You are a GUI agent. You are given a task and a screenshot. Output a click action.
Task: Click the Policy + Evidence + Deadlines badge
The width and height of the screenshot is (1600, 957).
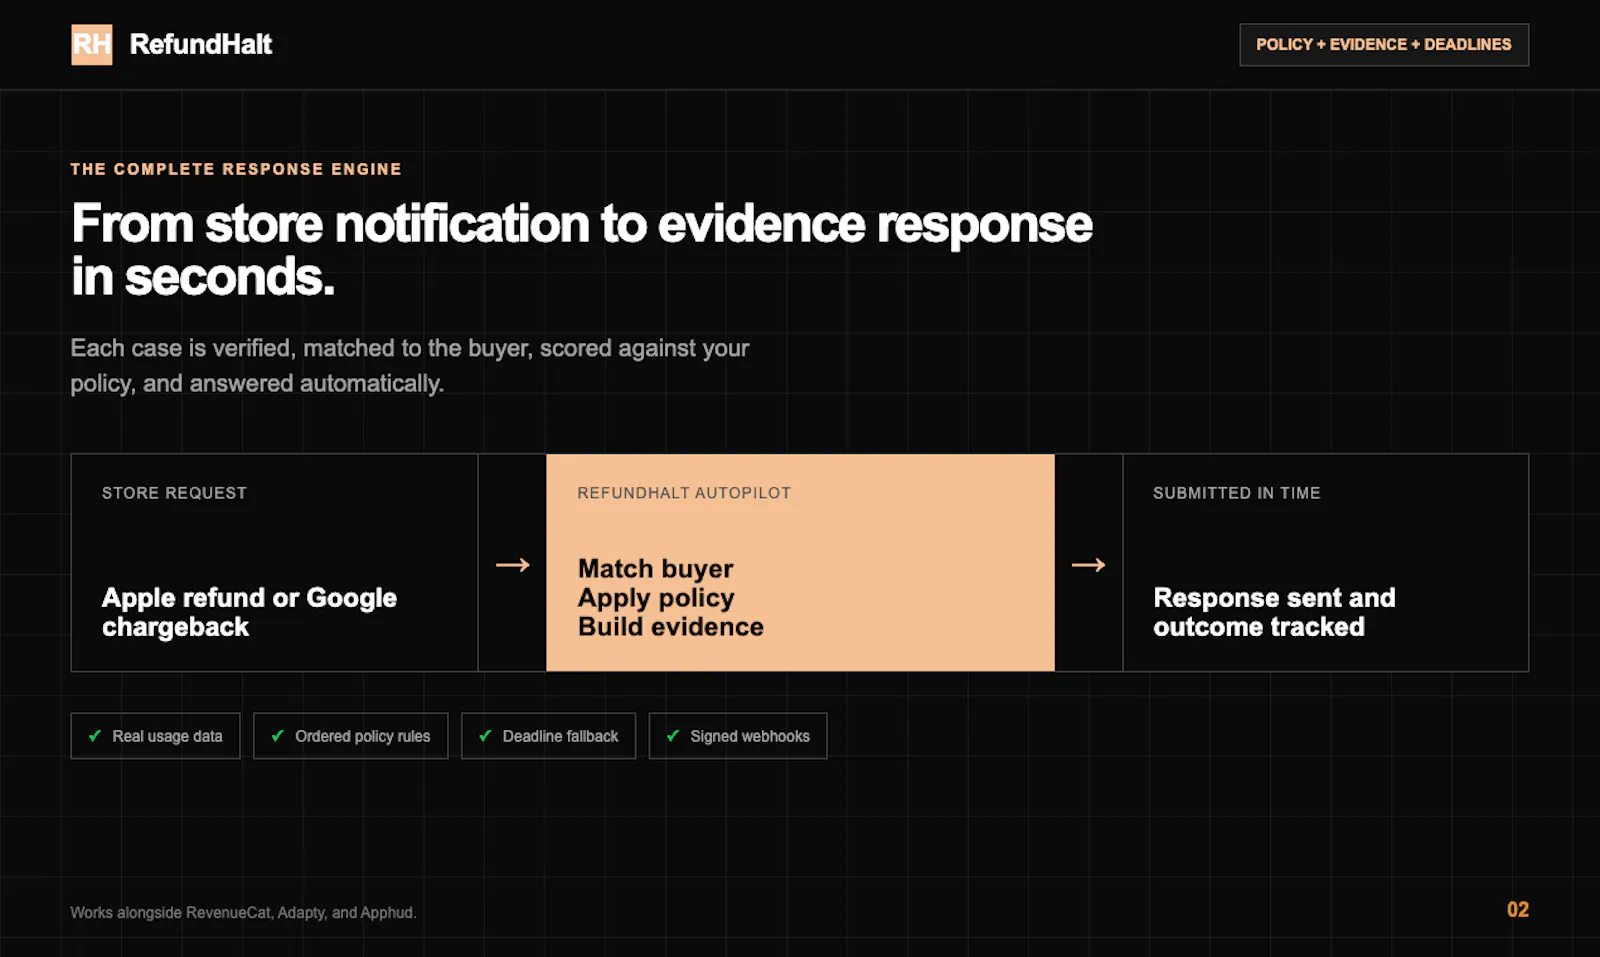click(1384, 45)
